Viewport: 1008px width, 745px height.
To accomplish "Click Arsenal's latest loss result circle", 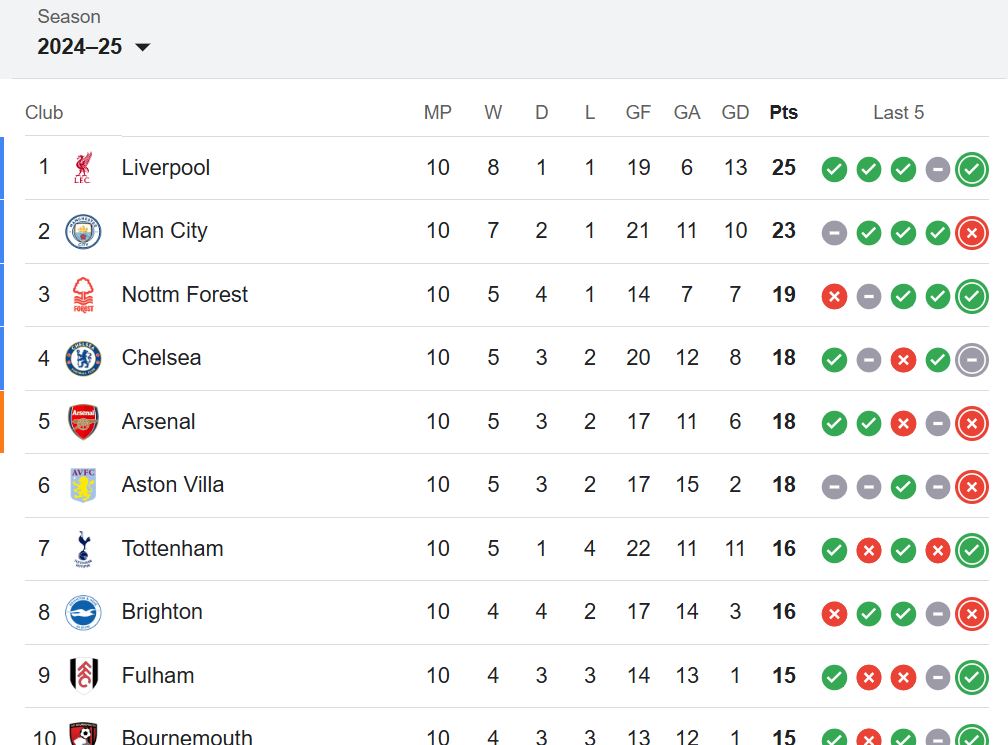I will pyautogui.click(x=971, y=424).
